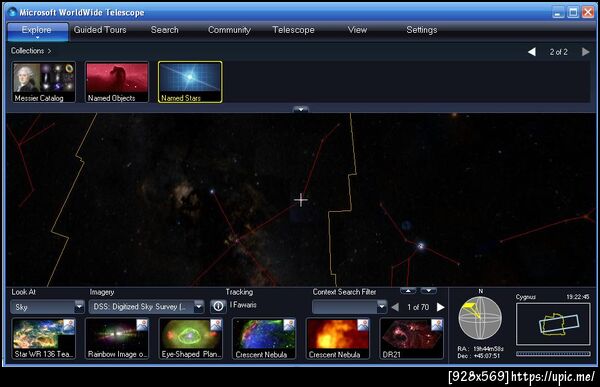600x387 pixels.
Task: Open the Telescope tab
Action: point(293,30)
